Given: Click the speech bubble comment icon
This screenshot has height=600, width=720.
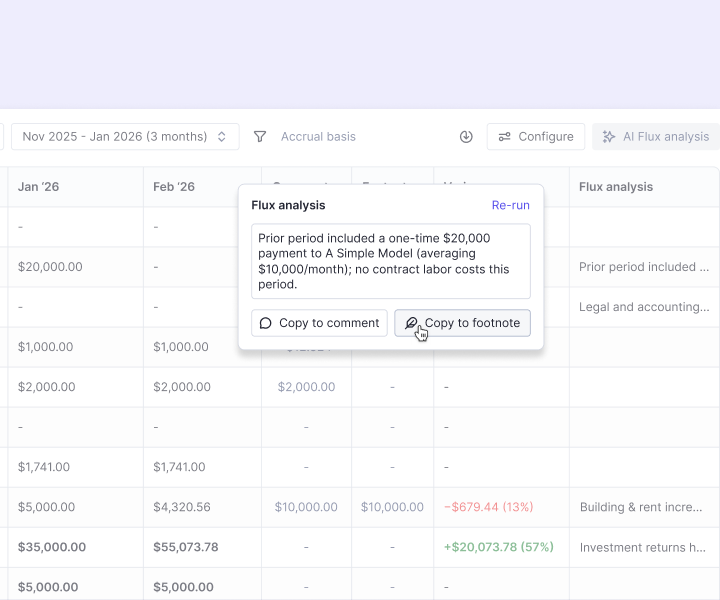Looking at the screenshot, I should coord(265,323).
